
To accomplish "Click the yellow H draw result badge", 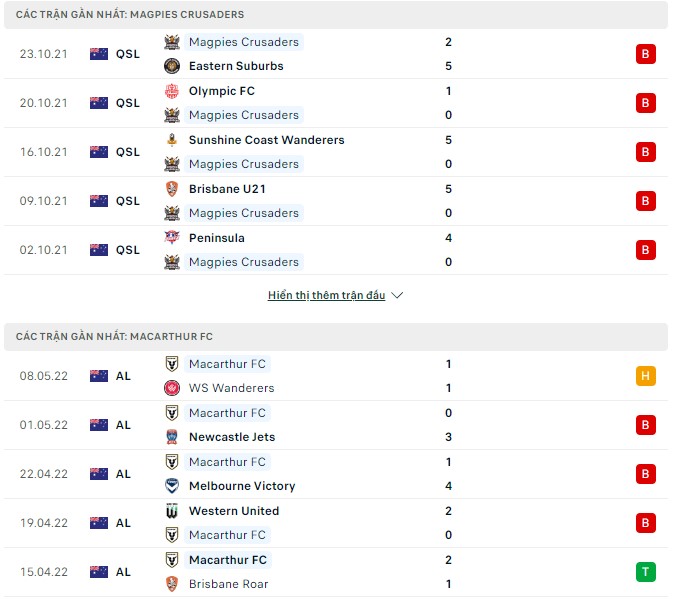I will coord(645,376).
